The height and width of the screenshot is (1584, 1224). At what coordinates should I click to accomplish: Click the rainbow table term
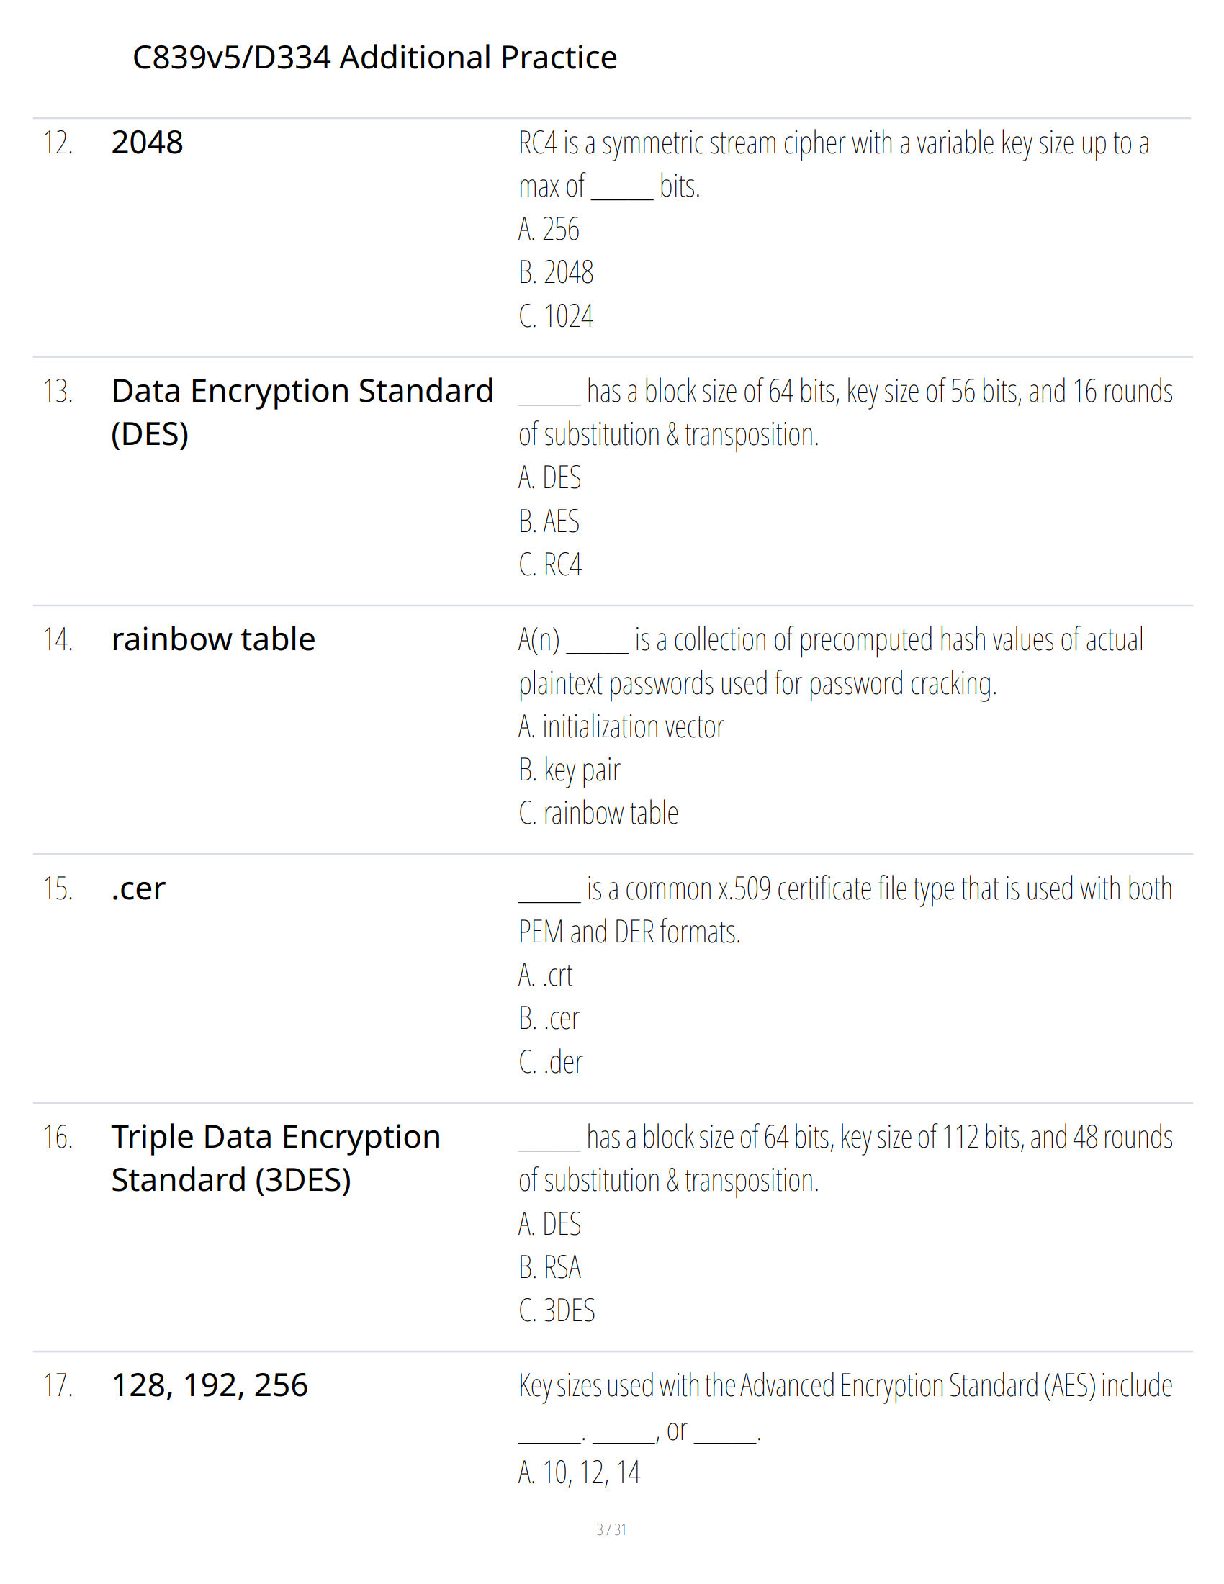[x=213, y=639]
